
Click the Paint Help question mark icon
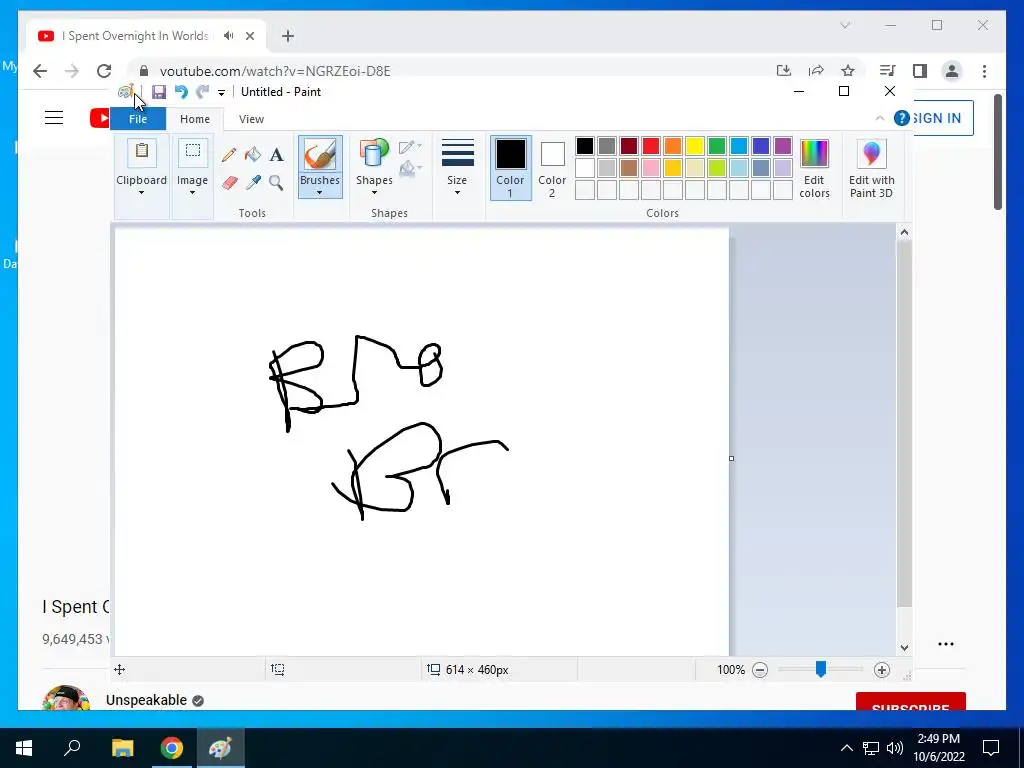(902, 118)
